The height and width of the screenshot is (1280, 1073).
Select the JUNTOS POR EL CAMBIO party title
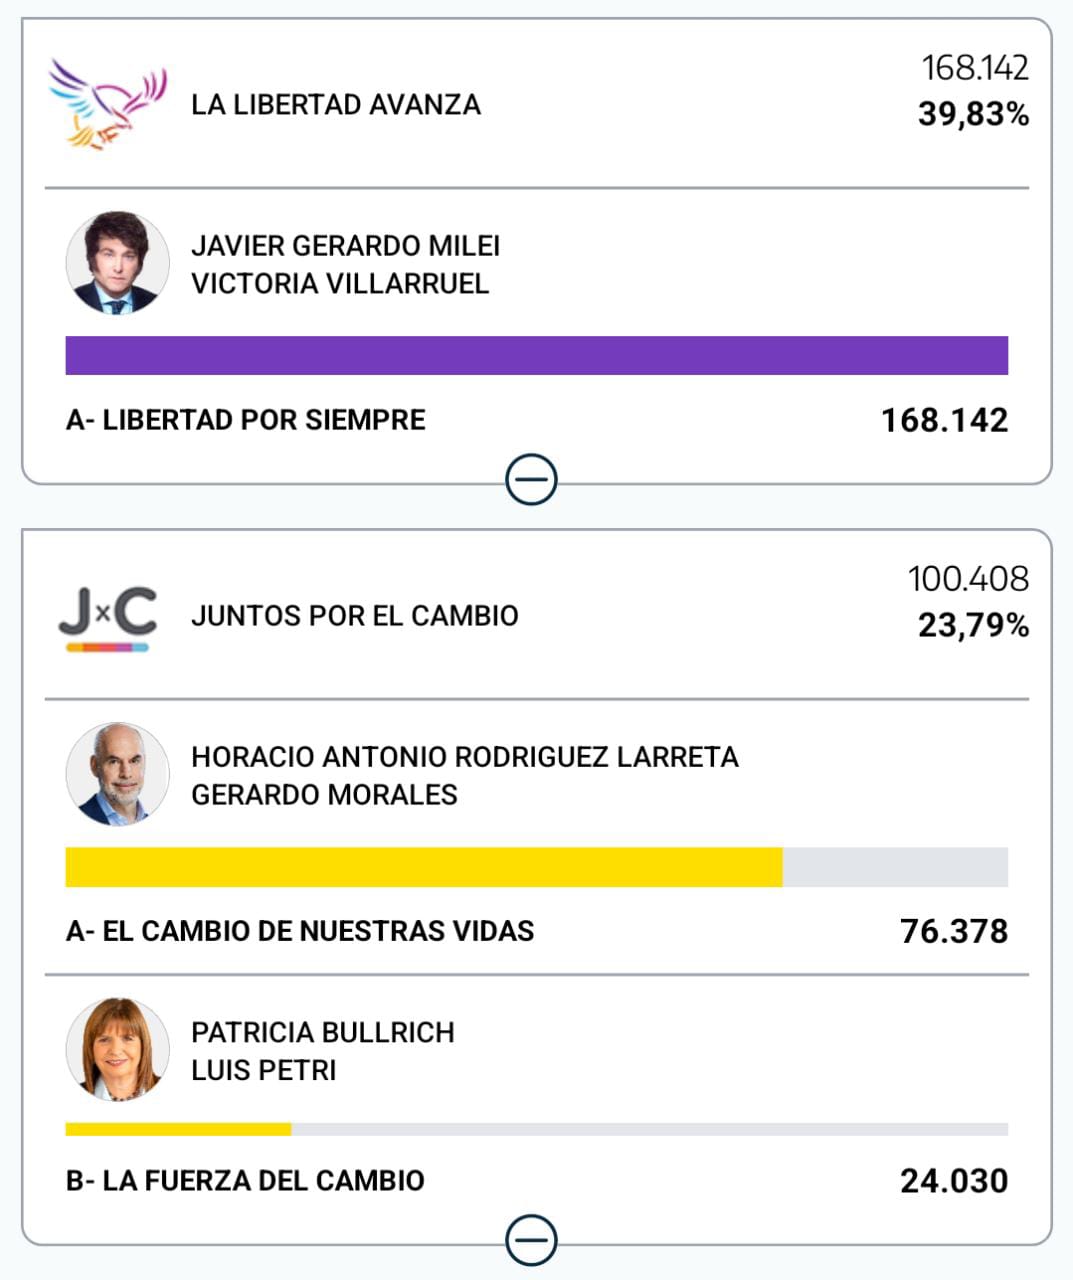pos(354,616)
